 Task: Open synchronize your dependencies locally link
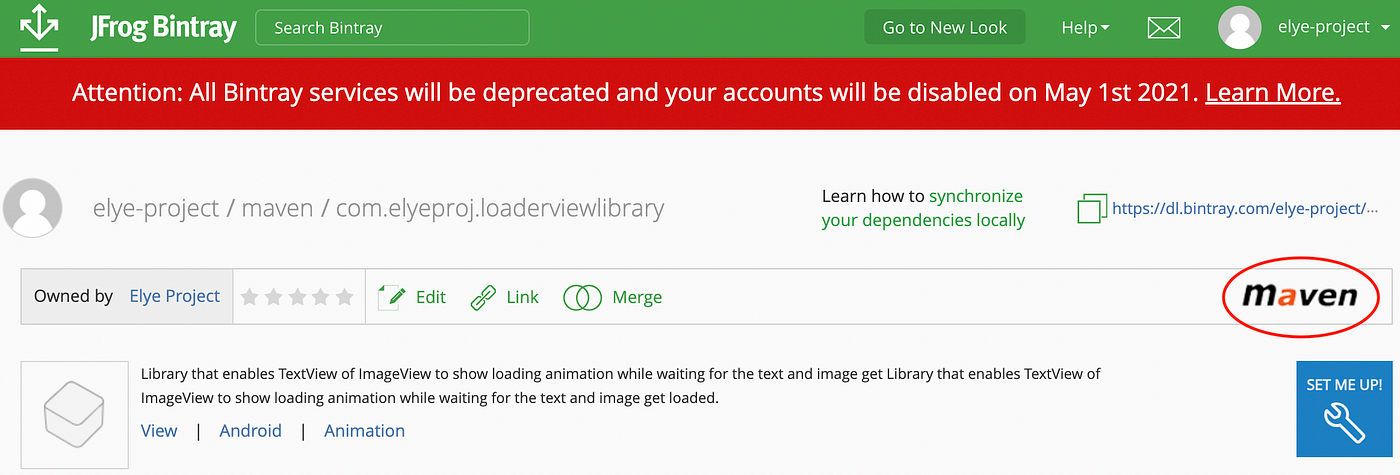coord(923,208)
